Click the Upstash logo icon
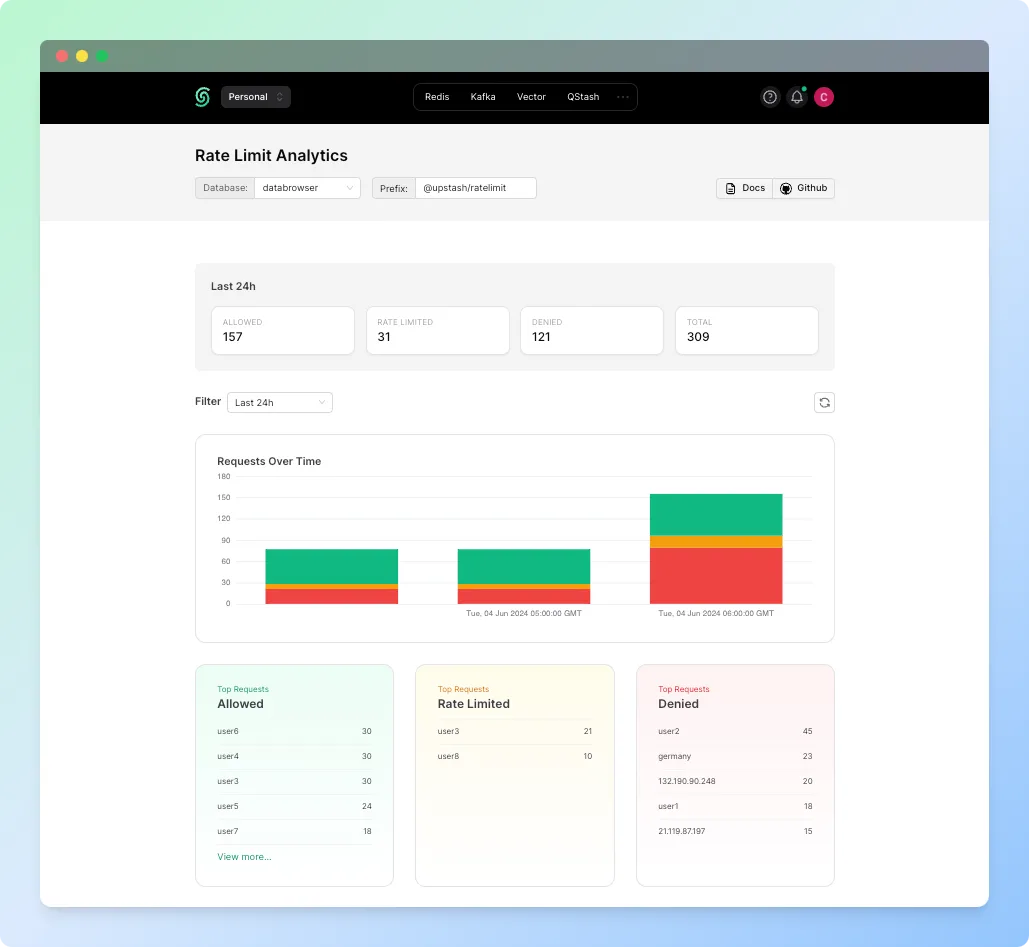This screenshot has height=947, width=1029. (203, 97)
